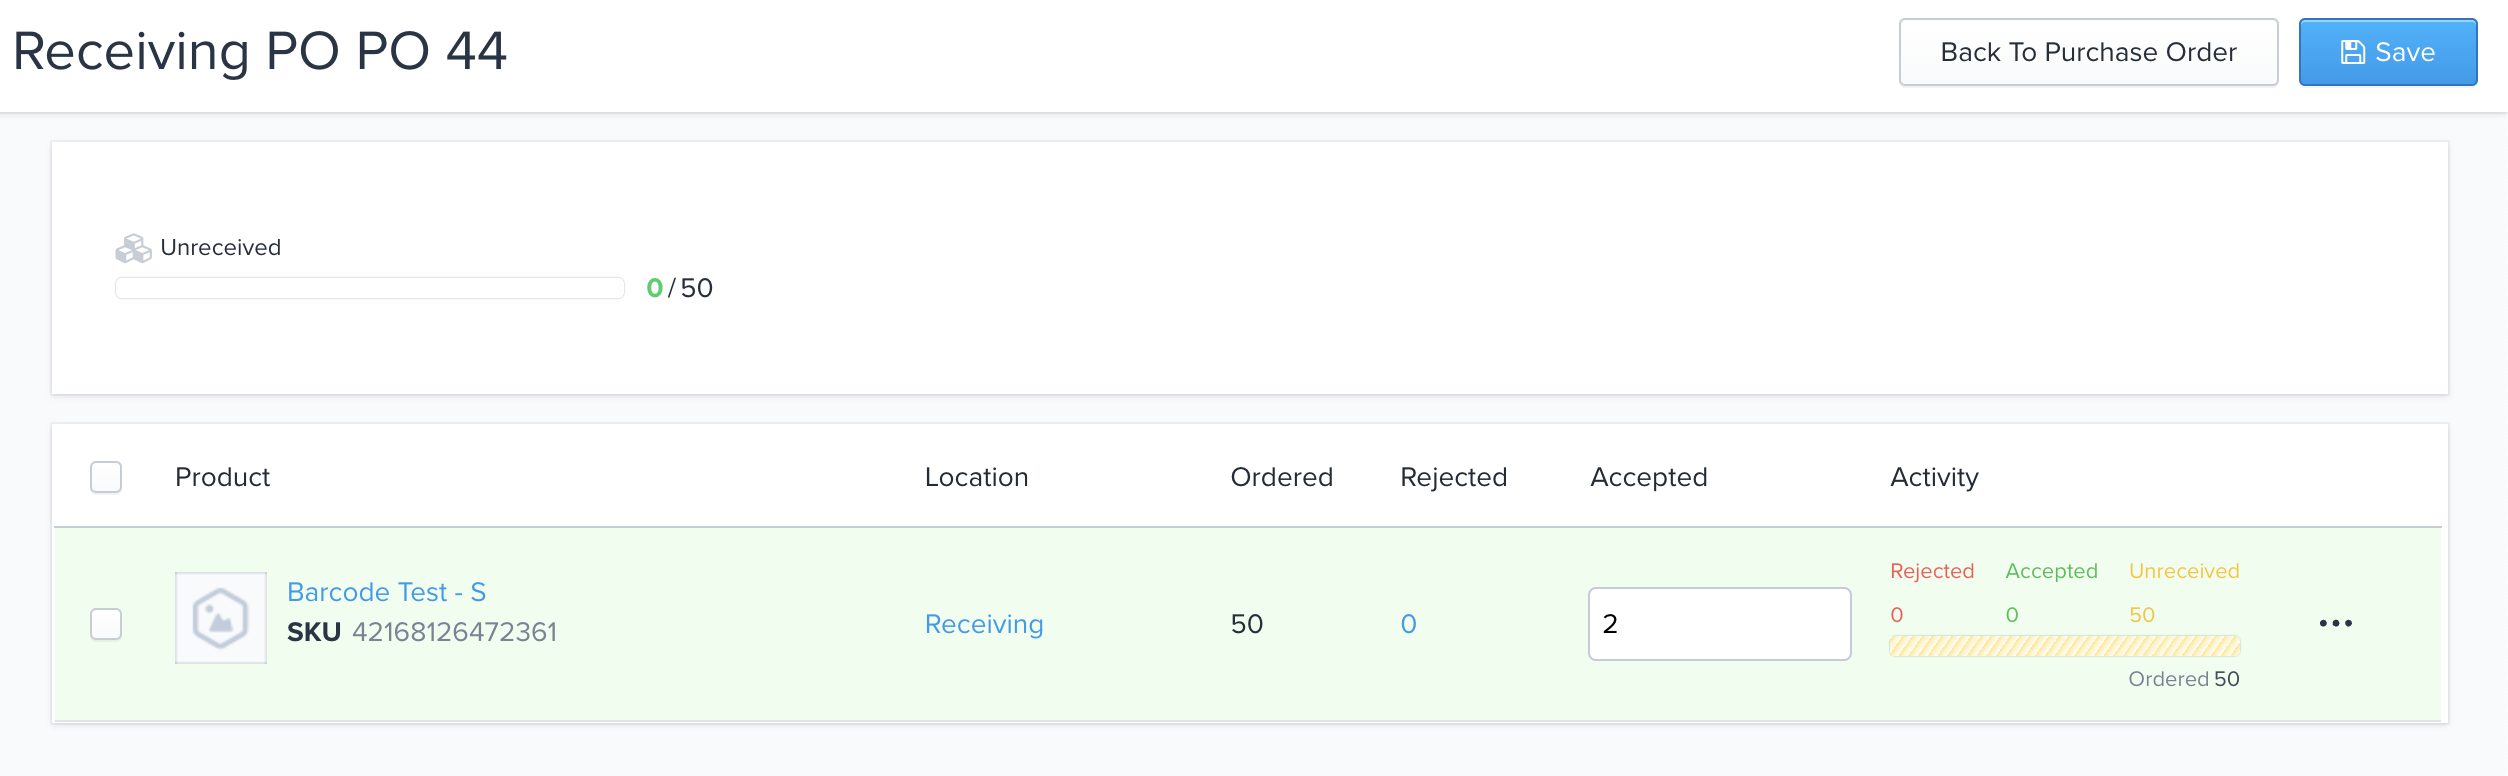Check the Barcode Test - S row checkbox
This screenshot has height=776, width=2508.
point(106,624)
